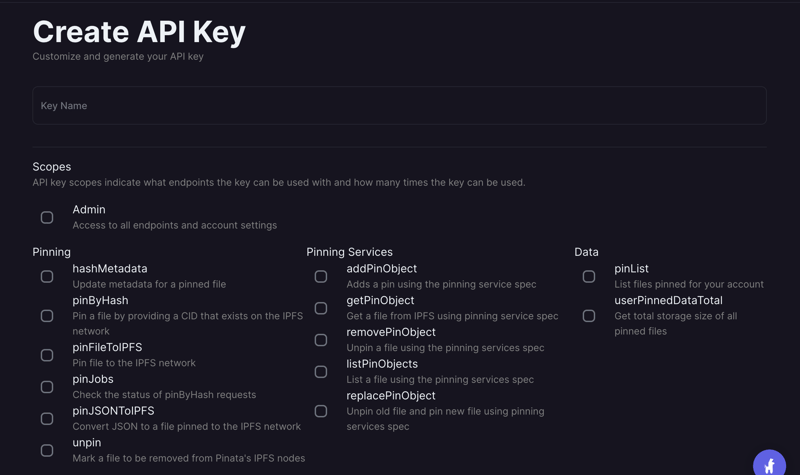Viewport: 800px width, 475px height.
Task: Tick the listPinObjects checkbox
Action: (x=321, y=371)
